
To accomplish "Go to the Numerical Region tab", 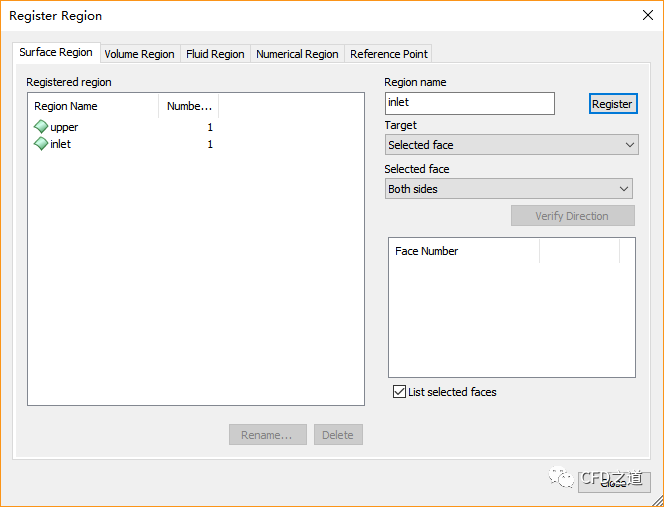I will pyautogui.click(x=297, y=54).
